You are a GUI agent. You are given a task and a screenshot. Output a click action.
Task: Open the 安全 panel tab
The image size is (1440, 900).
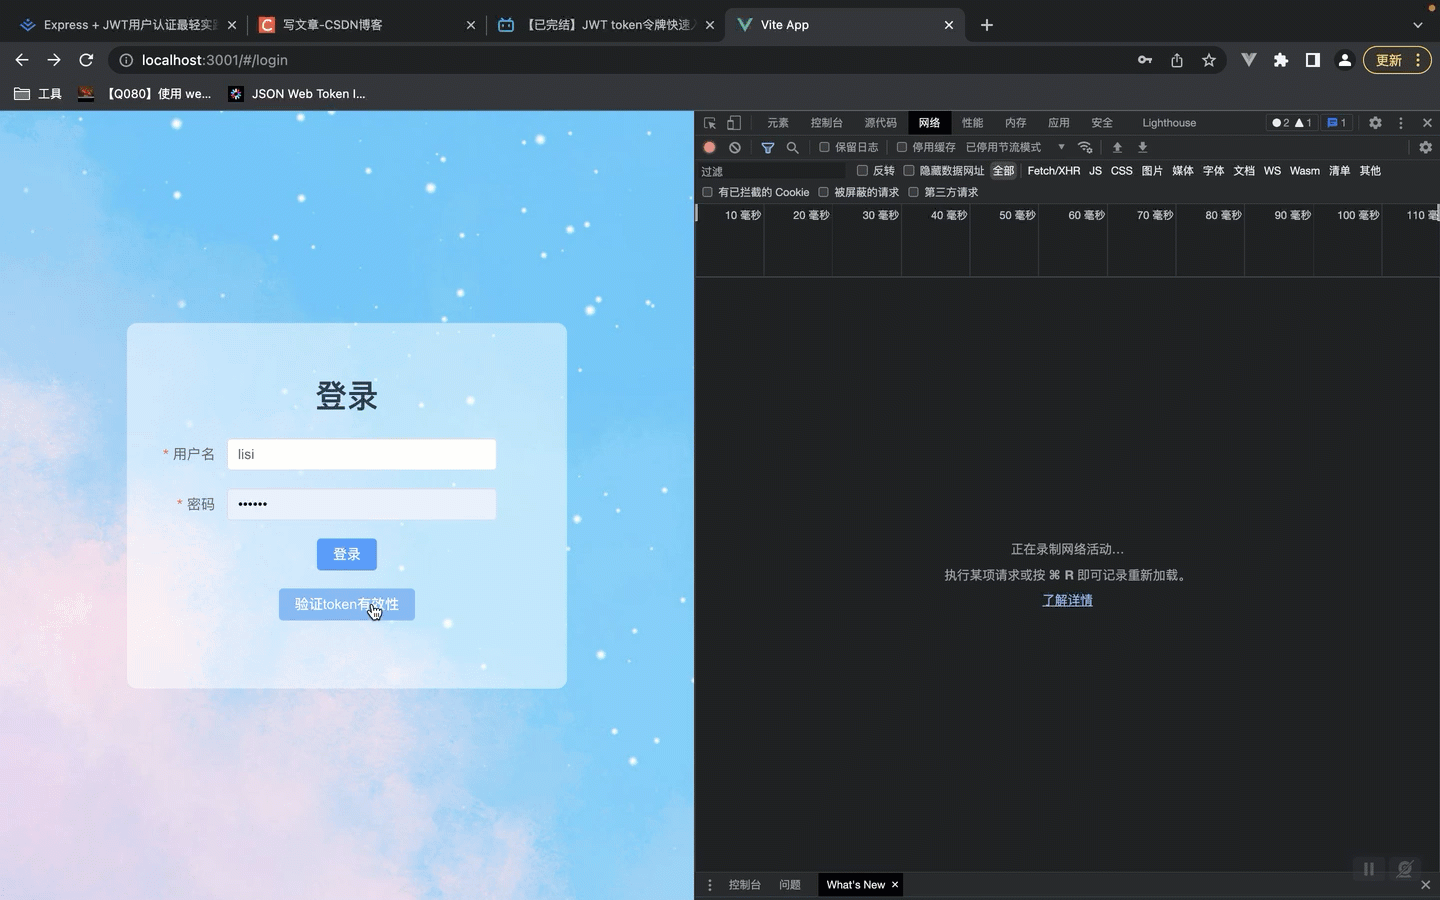tap(1102, 123)
